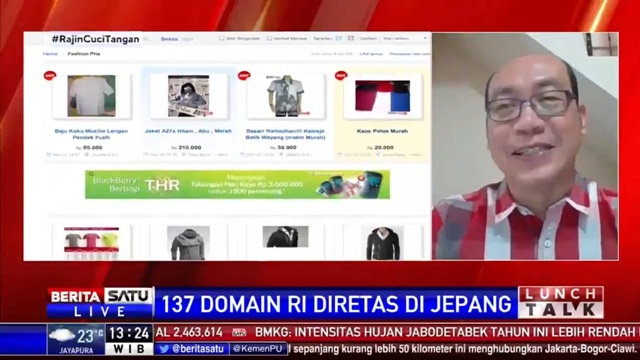Click the Berita Satu Live logo
Image resolution: width=640 pixels, height=360 pixels.
tap(100, 303)
